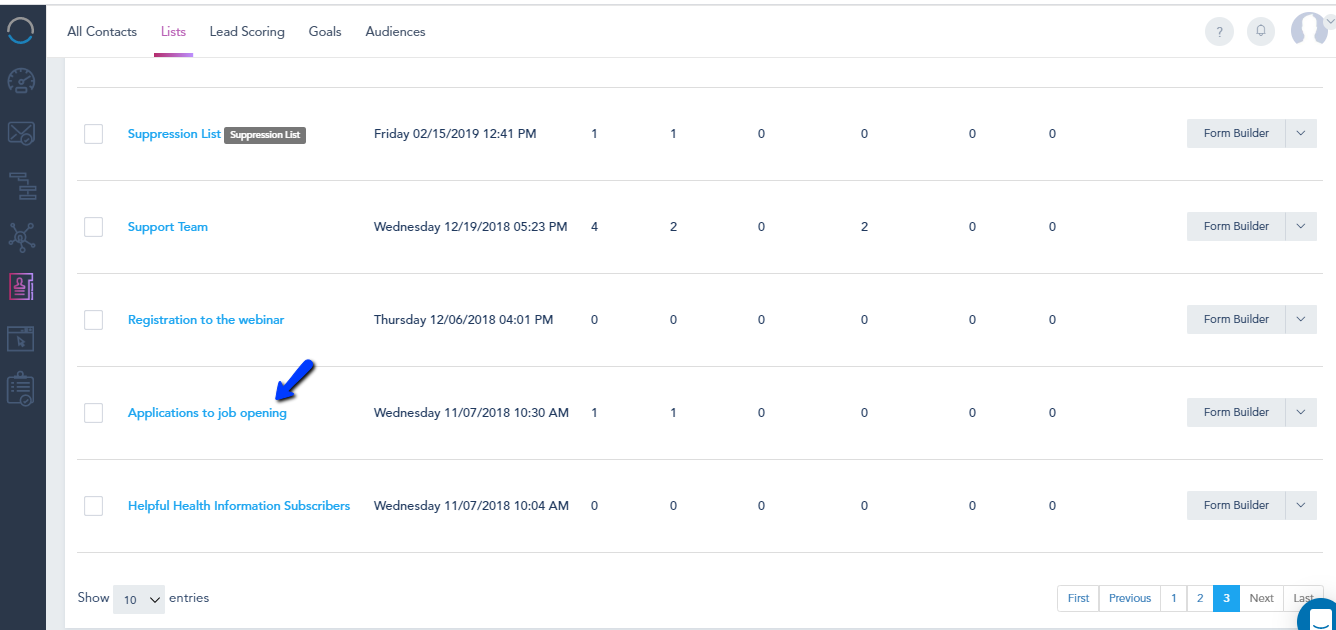Go to the Audiences tab
1336x630 pixels.
[395, 32]
